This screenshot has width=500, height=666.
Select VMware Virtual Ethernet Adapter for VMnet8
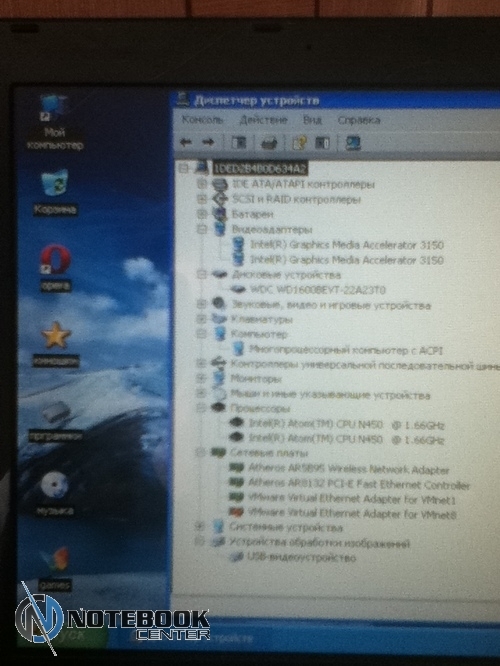pyautogui.click(x=352, y=514)
